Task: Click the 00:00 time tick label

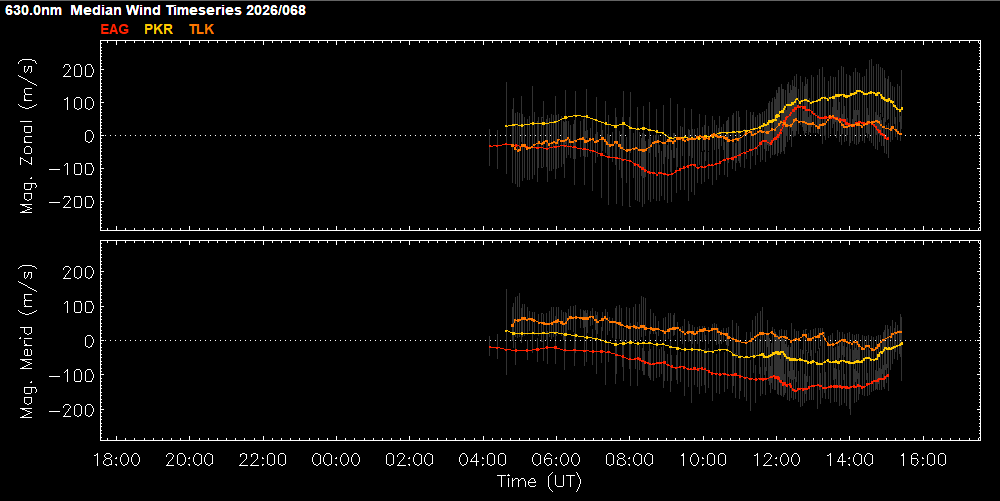Action: click(336, 460)
